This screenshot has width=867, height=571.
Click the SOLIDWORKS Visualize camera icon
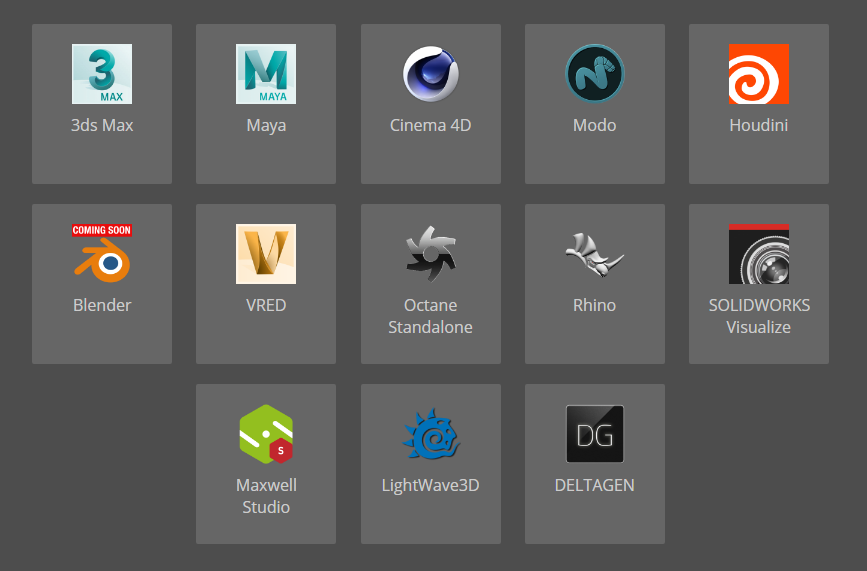click(x=758, y=254)
